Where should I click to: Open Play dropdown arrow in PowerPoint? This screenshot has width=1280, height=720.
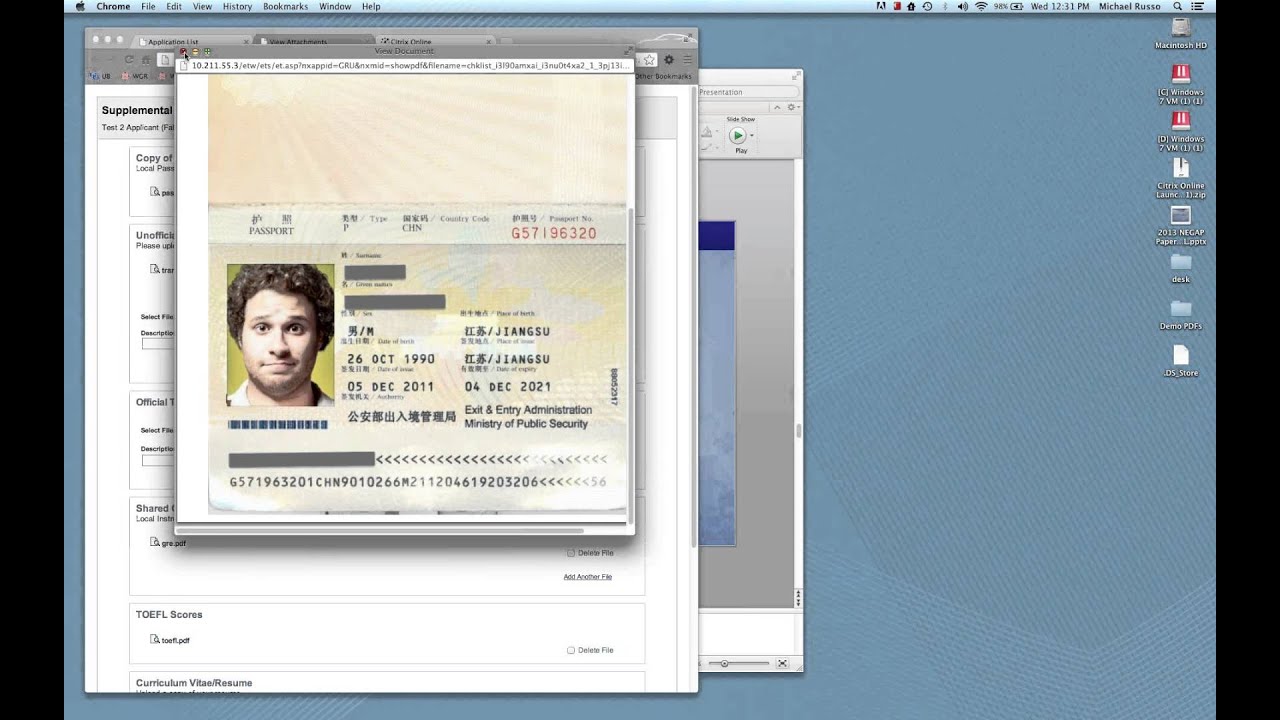[751, 135]
